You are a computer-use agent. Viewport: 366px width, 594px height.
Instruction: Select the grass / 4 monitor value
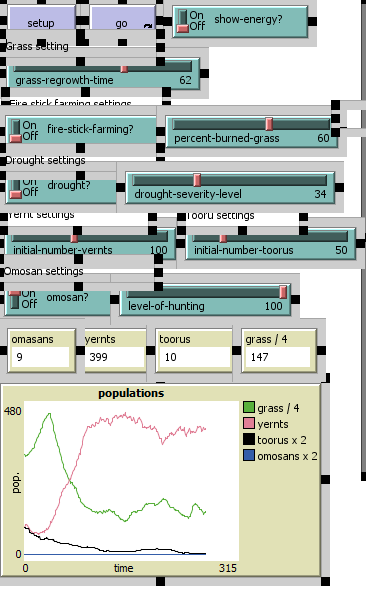pyautogui.click(x=278, y=357)
